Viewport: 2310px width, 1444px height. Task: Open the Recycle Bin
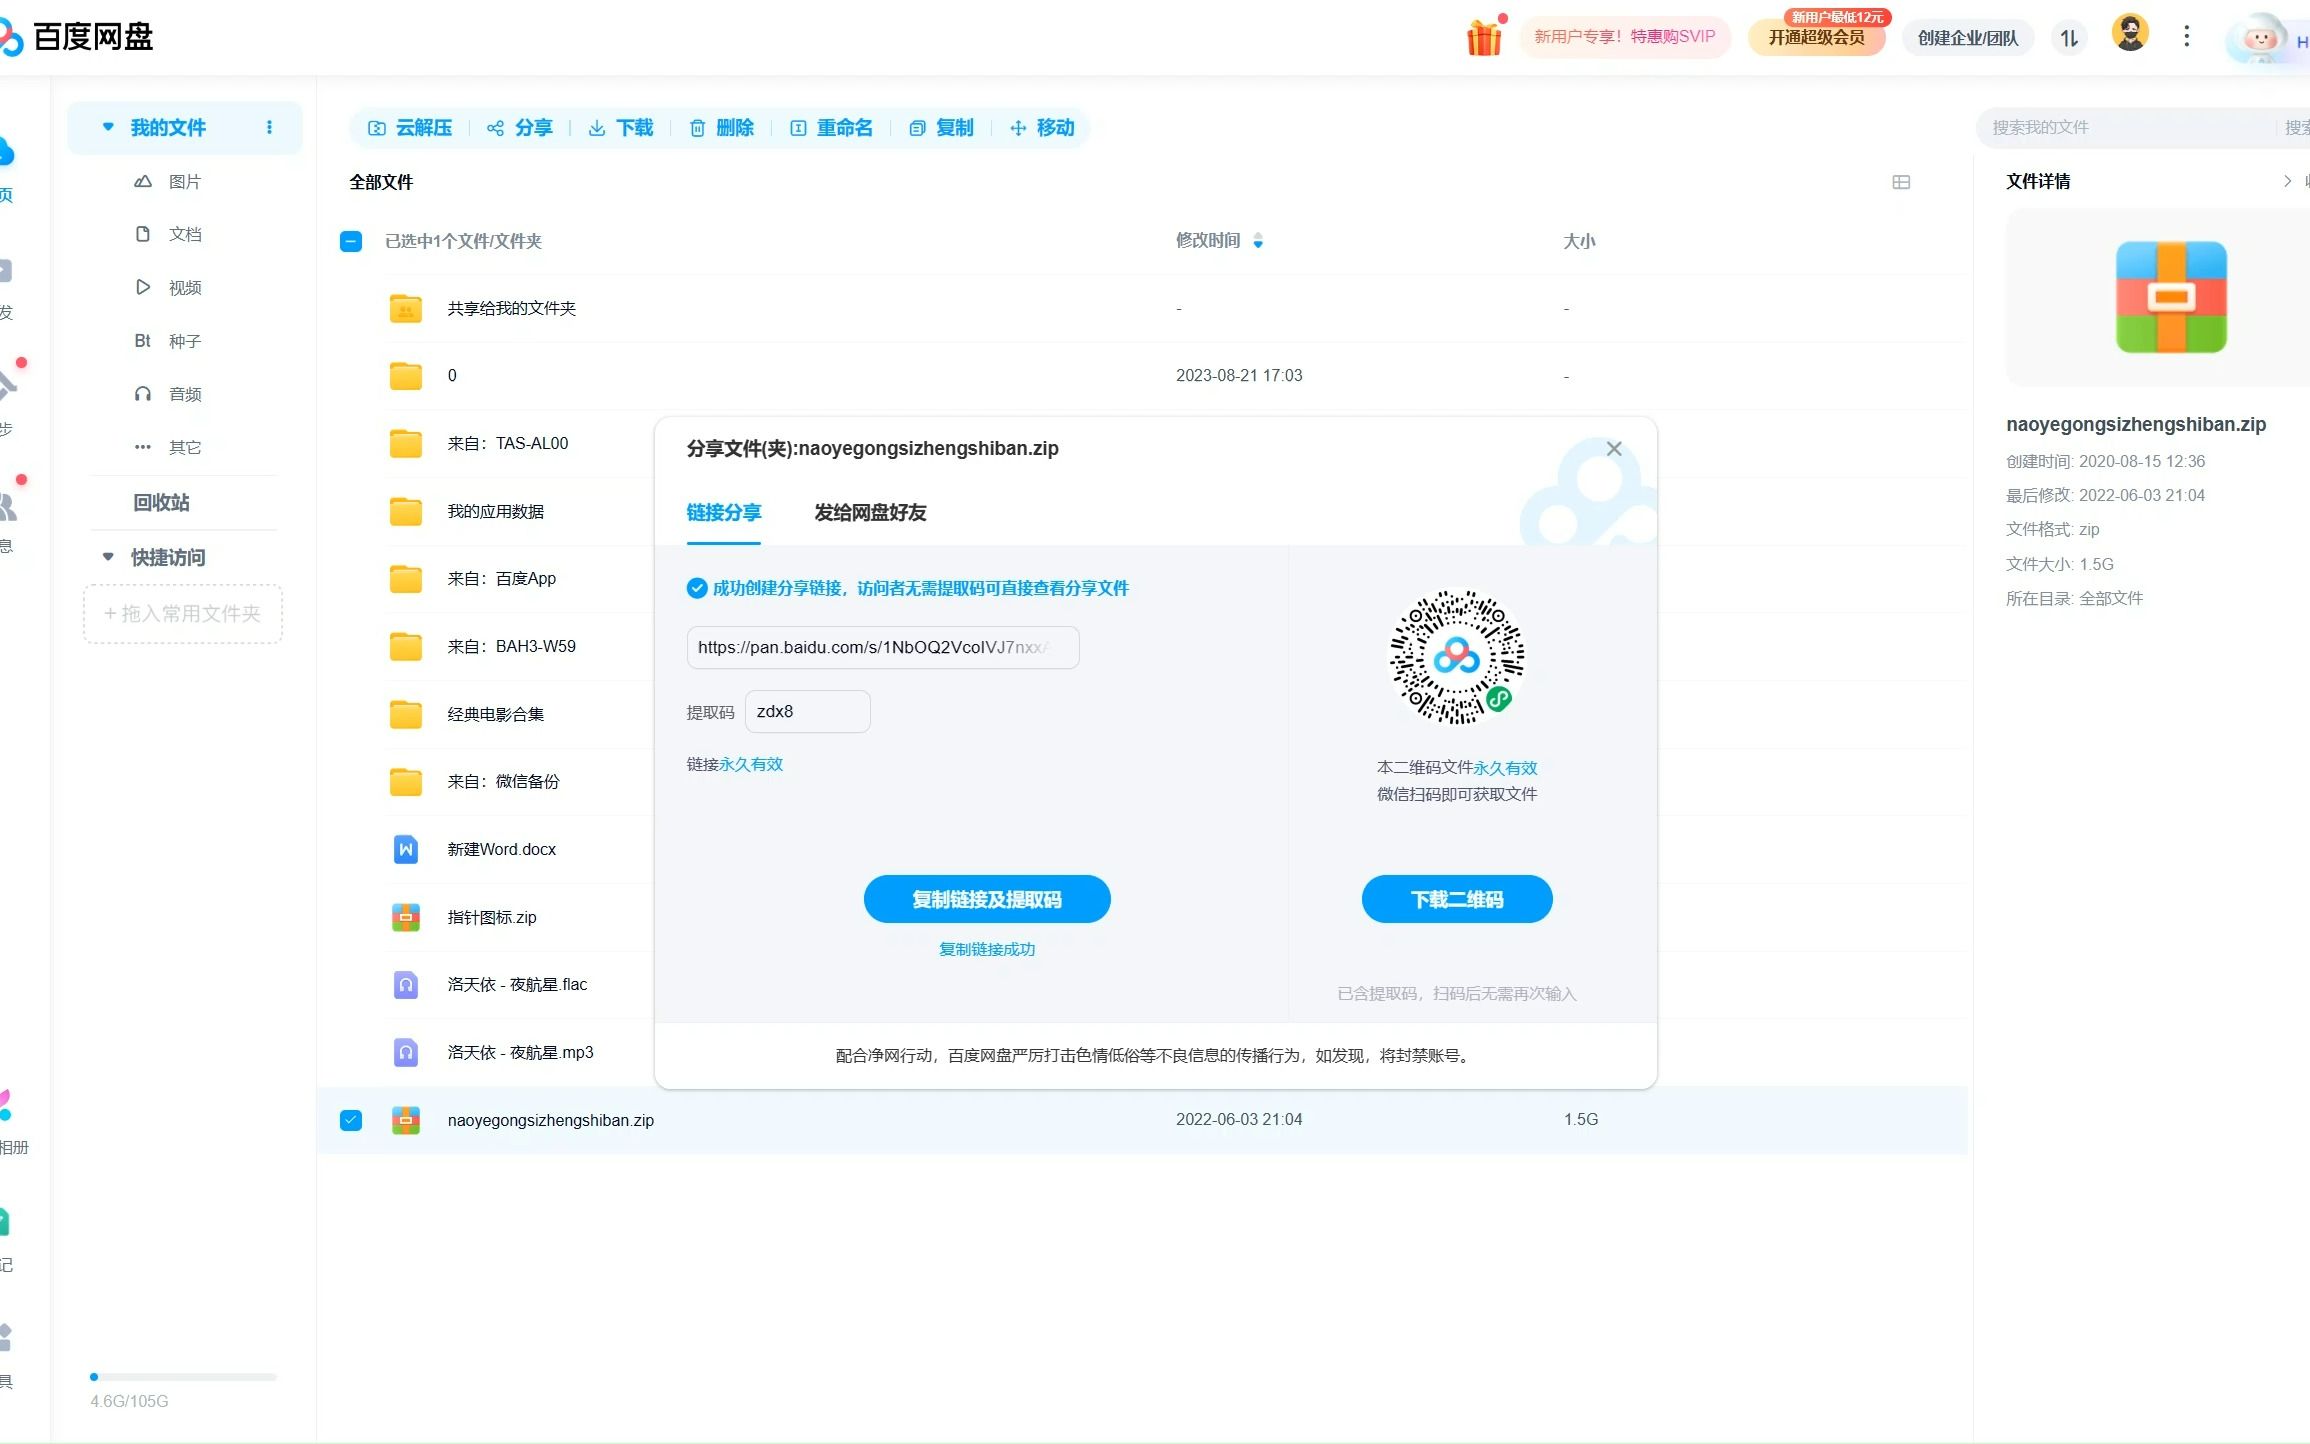tap(161, 502)
